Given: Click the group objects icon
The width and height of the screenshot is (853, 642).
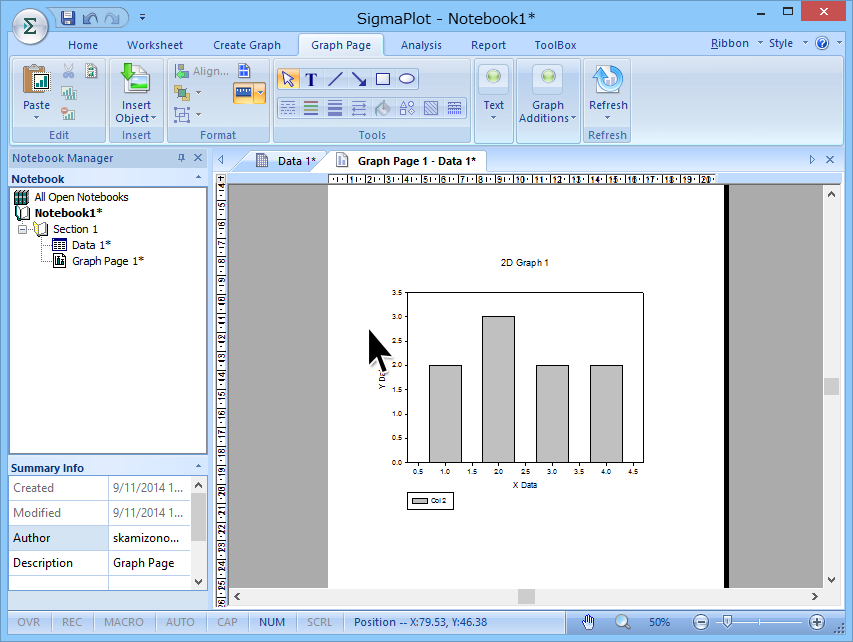Looking at the screenshot, I should point(182,115).
